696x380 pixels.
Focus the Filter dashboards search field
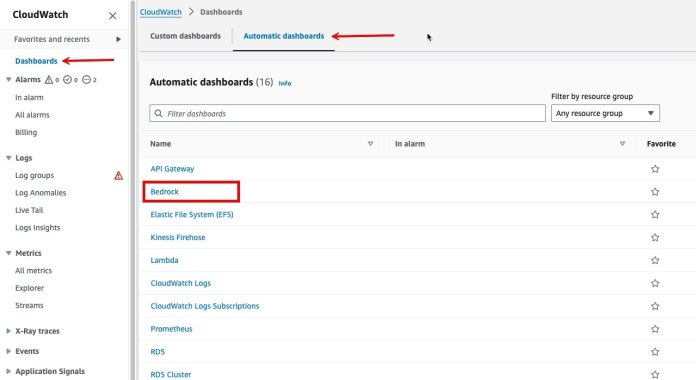tap(348, 113)
